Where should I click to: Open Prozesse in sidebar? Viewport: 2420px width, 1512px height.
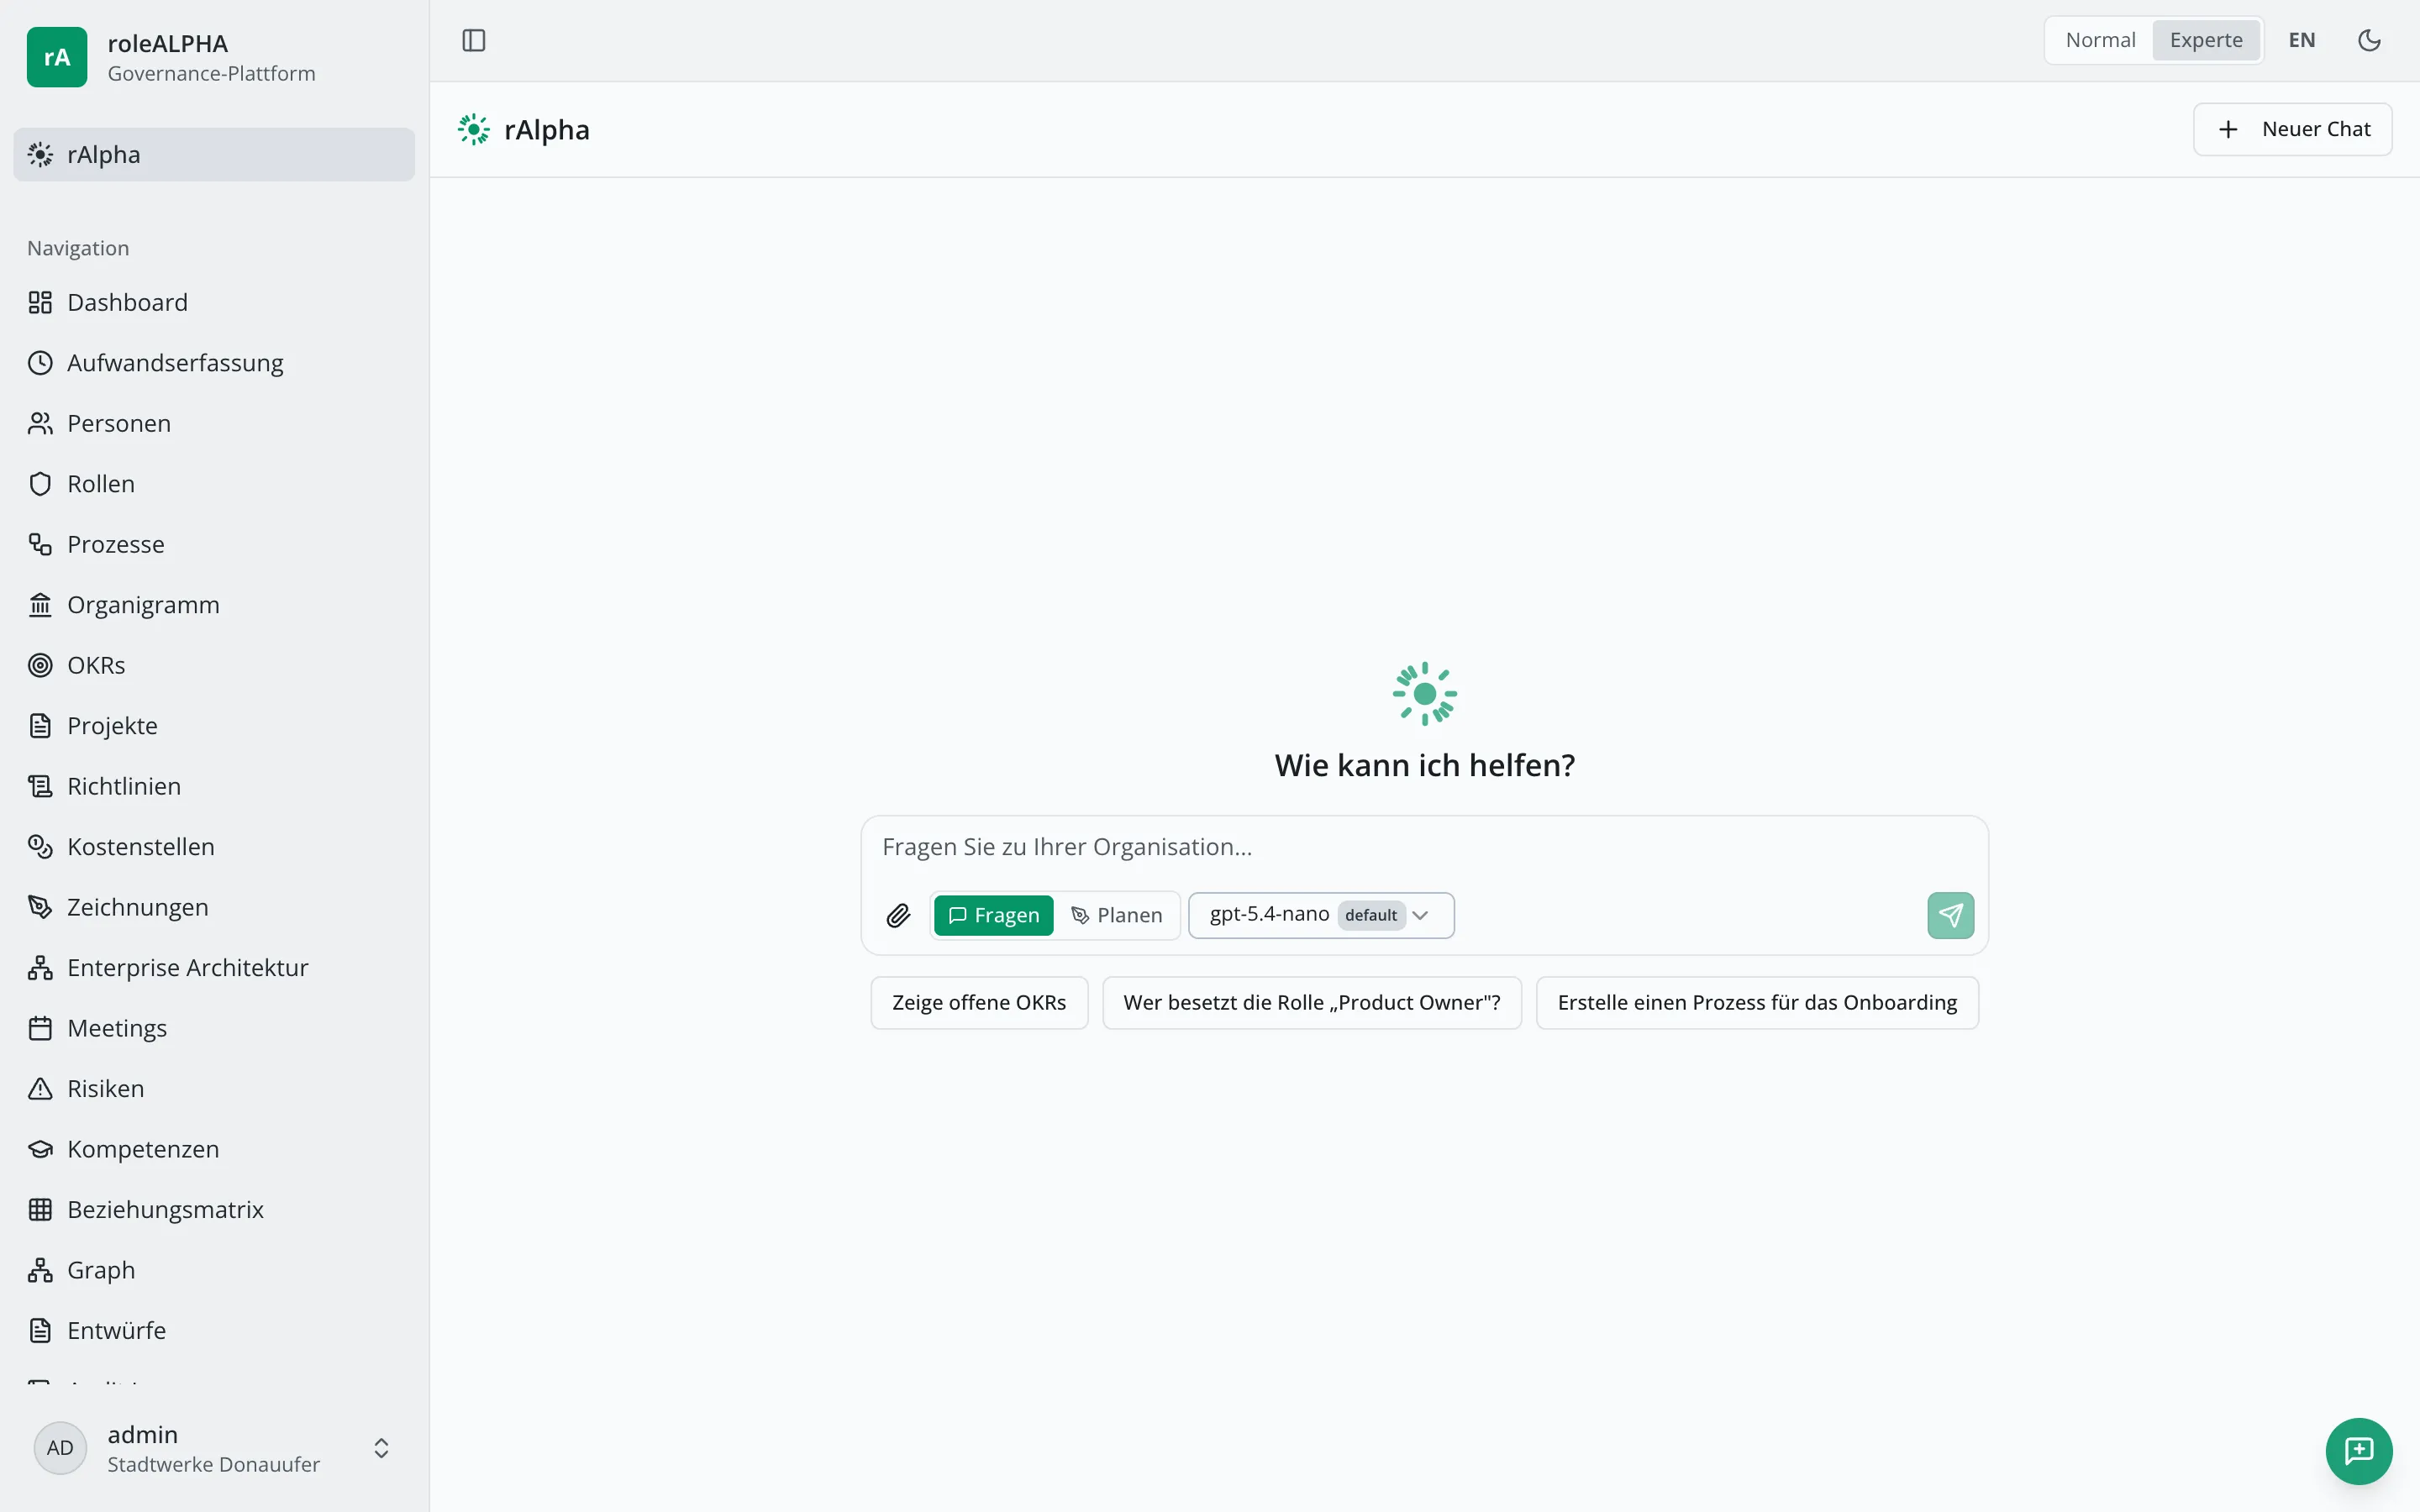[x=214, y=544]
